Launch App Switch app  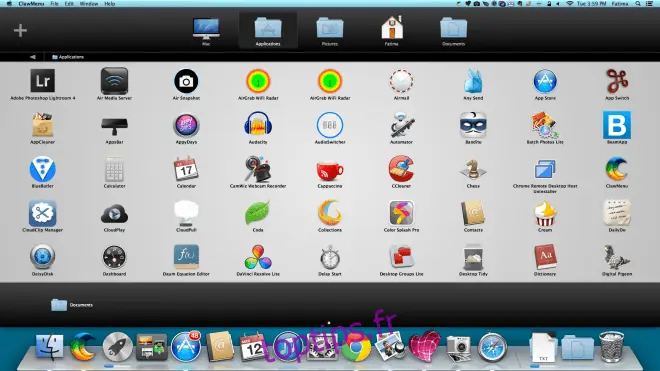[617, 81]
